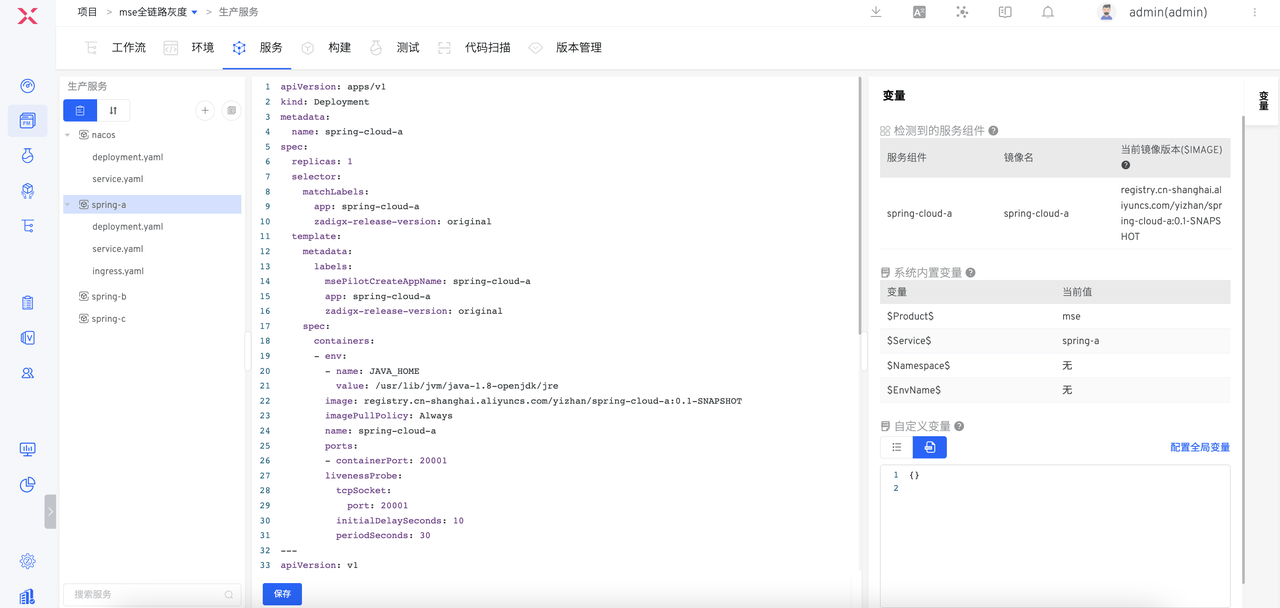The image size is (1280, 608).
Task: Click the 保存 button
Action: click(282, 594)
